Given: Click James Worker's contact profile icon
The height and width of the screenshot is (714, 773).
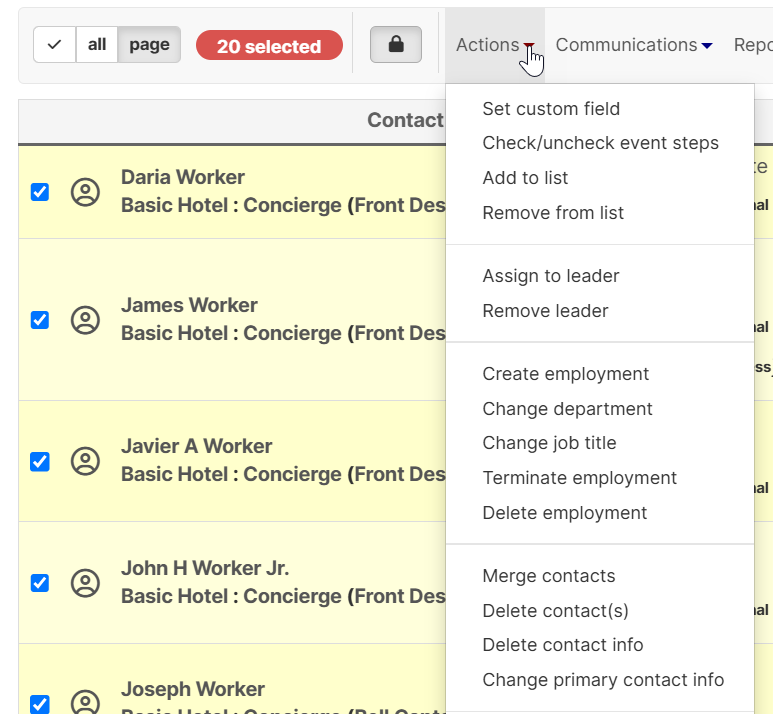Looking at the screenshot, I should point(85,320).
